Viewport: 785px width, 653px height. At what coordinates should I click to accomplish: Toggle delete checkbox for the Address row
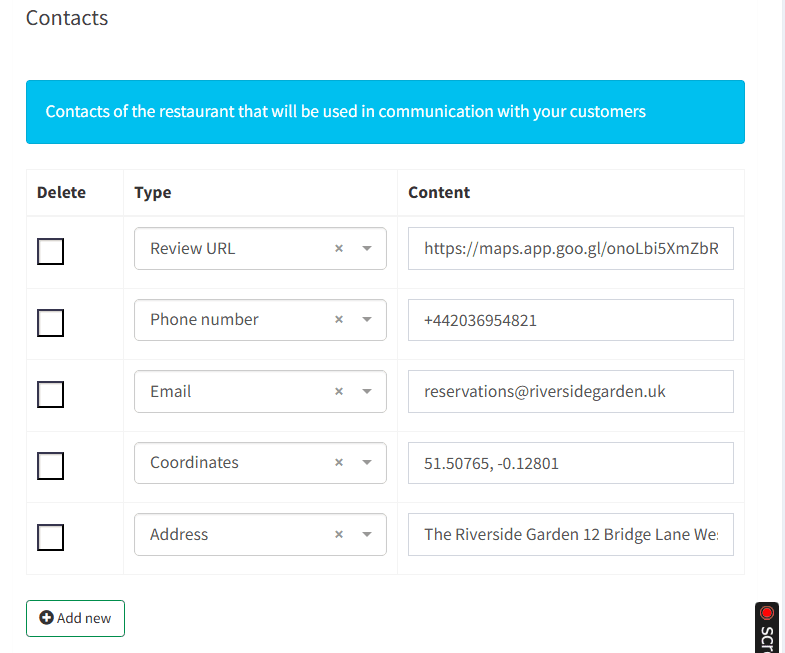coord(51,537)
